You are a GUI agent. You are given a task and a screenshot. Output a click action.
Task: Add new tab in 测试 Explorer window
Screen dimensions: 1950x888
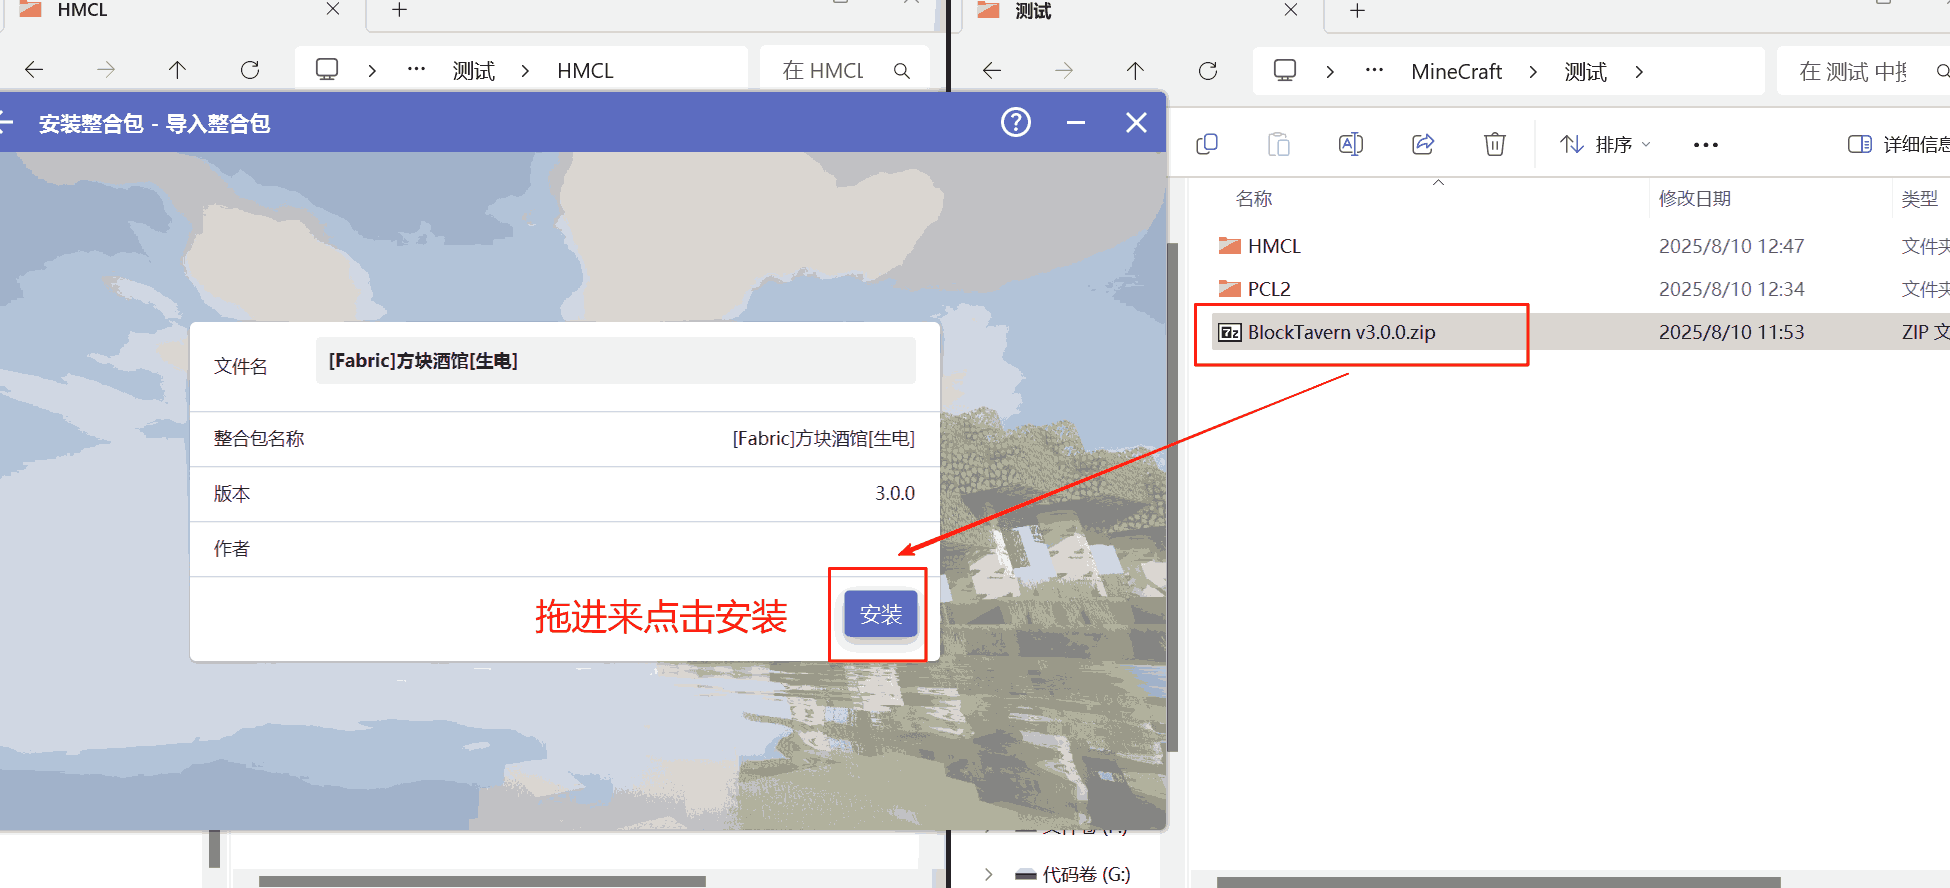[x=1357, y=11]
